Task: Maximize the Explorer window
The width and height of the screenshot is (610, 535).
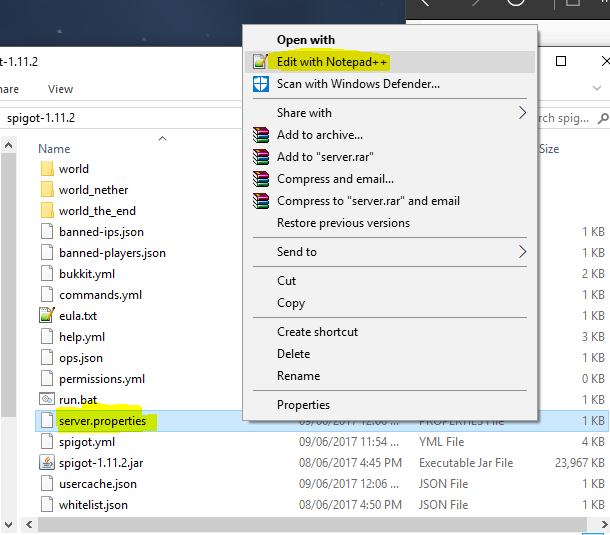Action: click(x=561, y=61)
